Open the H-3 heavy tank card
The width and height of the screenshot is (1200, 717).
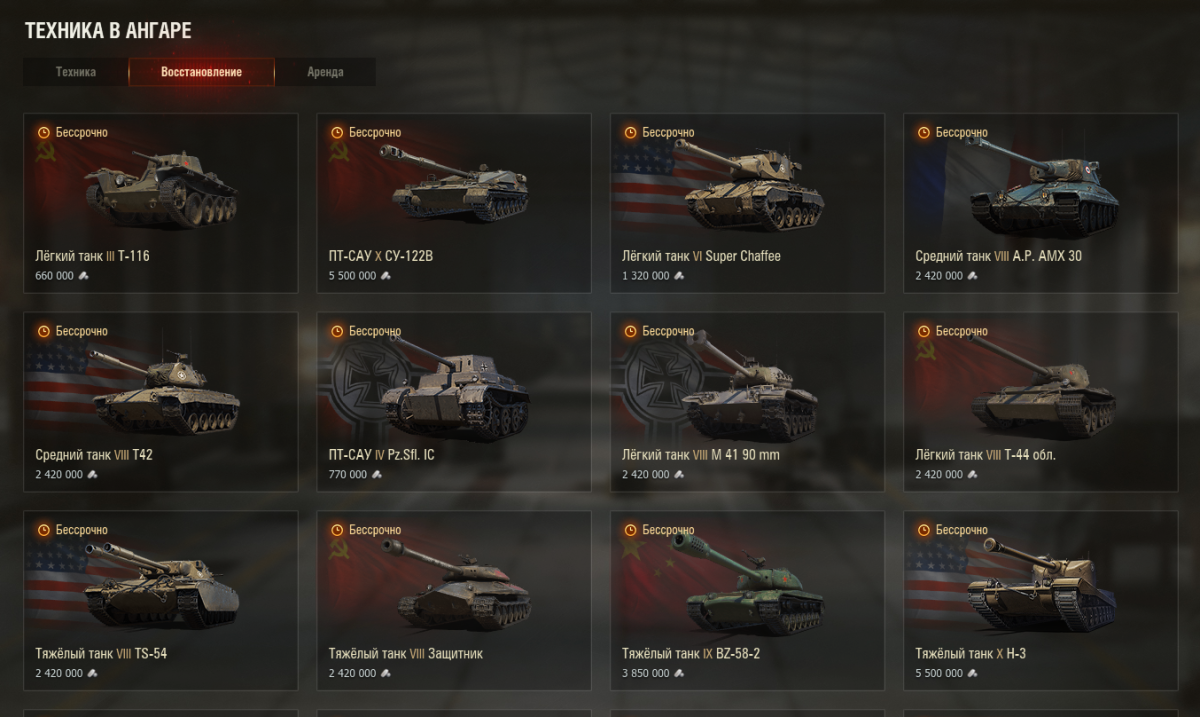tap(1041, 601)
